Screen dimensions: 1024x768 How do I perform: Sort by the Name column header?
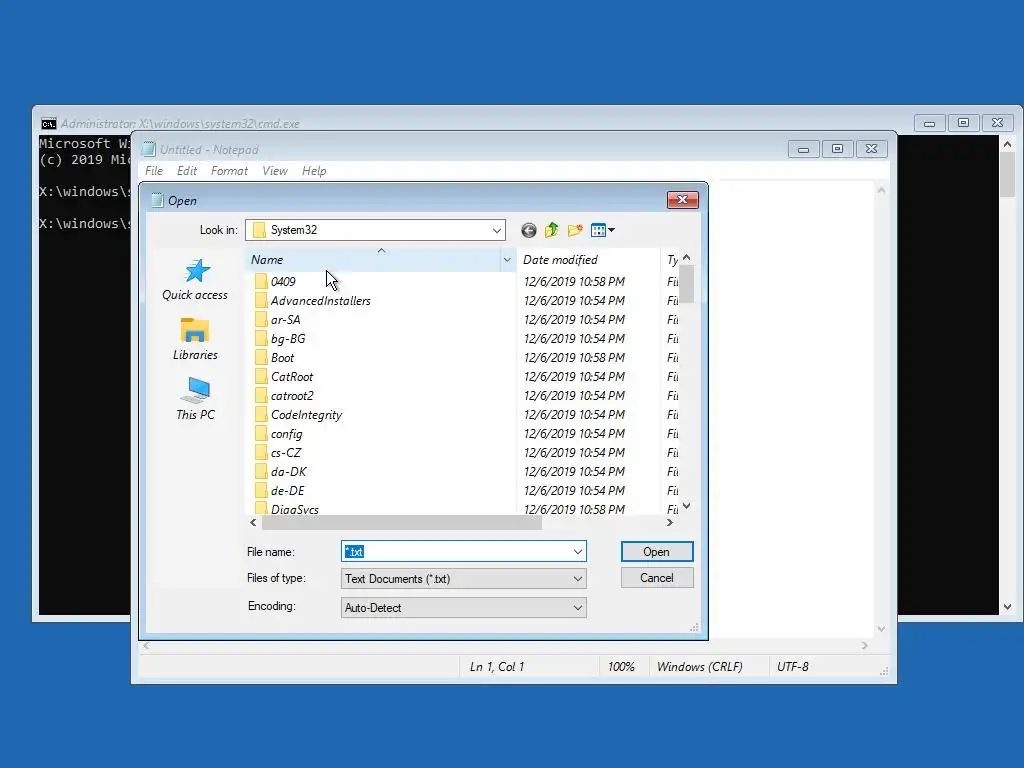tap(373, 260)
